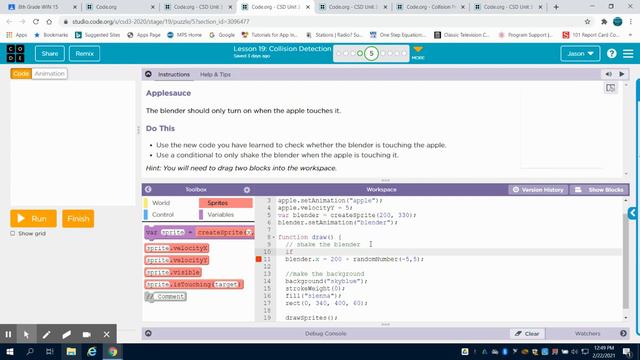Screen dimensions: 640x360
Task: Select current level 5 bubble
Action: pos(371,53)
